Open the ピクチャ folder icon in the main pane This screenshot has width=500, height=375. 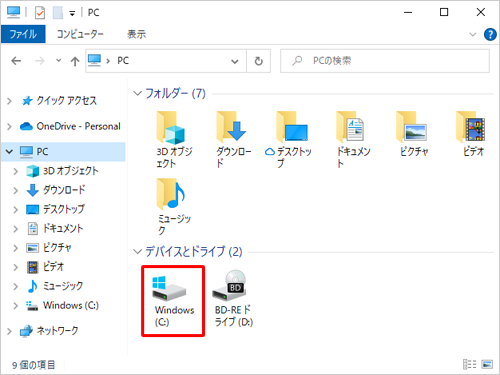[x=411, y=127]
